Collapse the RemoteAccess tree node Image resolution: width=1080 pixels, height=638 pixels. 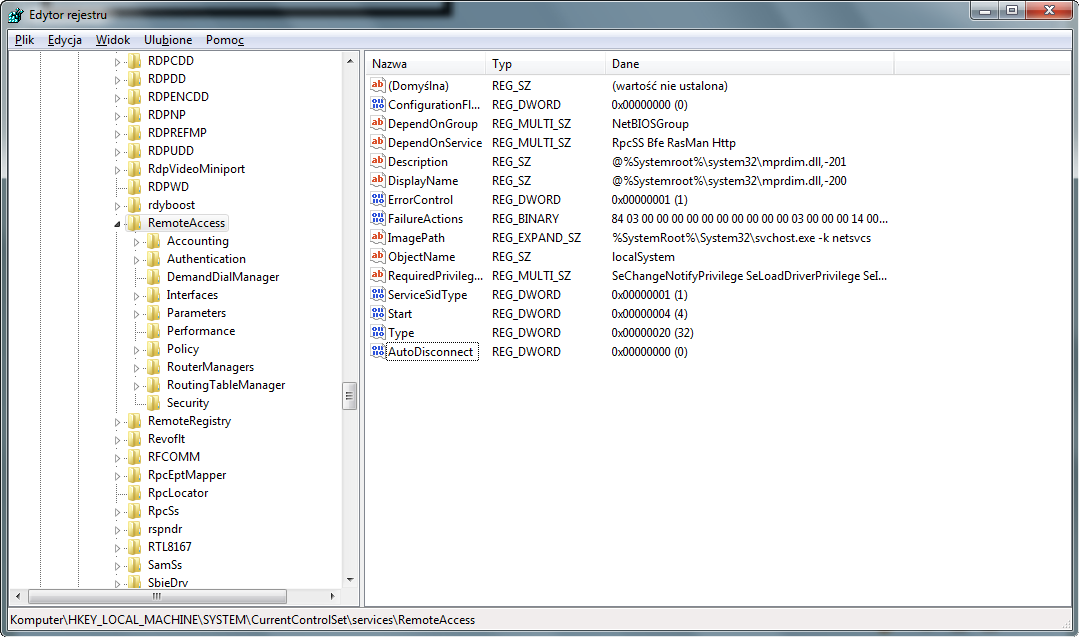117,223
